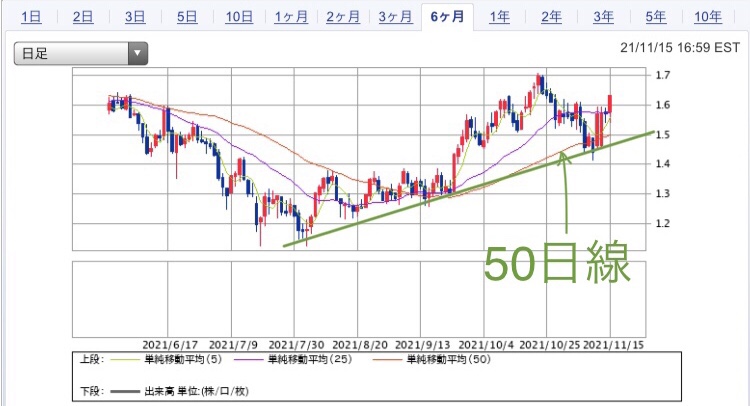Click the 1.5 price axis label
Viewport: 750px width, 406px height.
coord(662,134)
